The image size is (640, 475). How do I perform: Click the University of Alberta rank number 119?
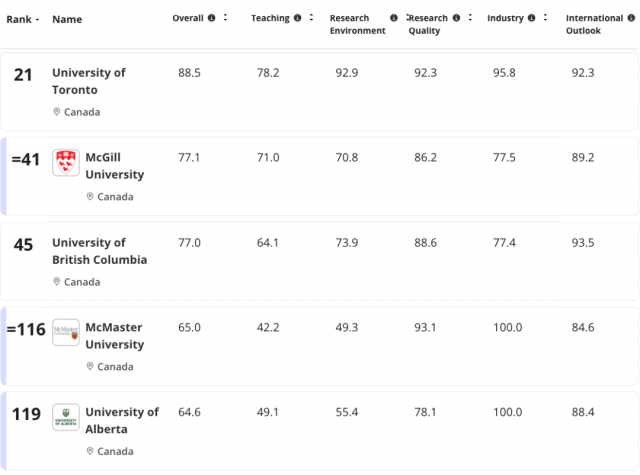pos(29,413)
